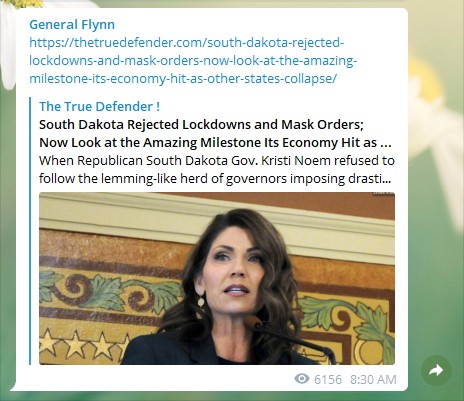Viewport: 464px width, 401px height.
Task: Click the headline 'South Dakota Rejected Lockdowns and Mask Orders'
Action: (x=201, y=124)
